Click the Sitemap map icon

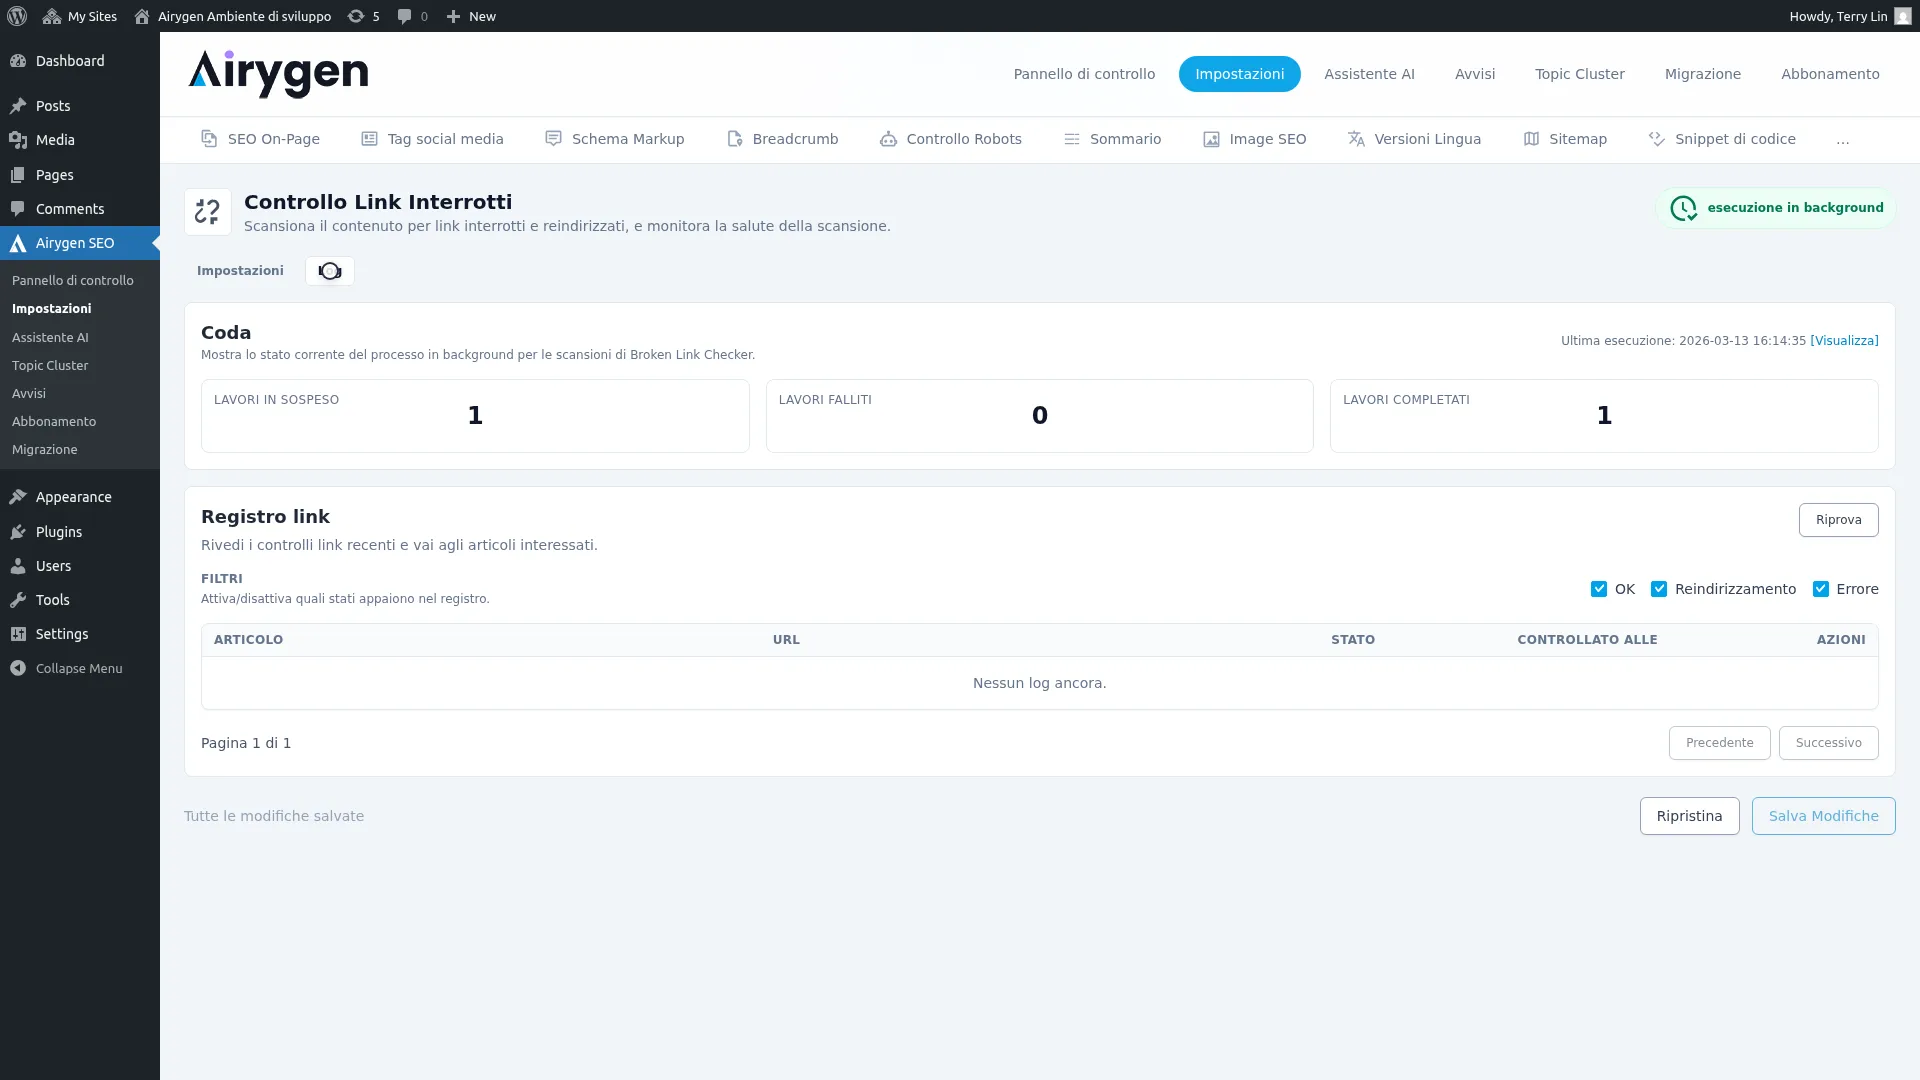point(1531,139)
